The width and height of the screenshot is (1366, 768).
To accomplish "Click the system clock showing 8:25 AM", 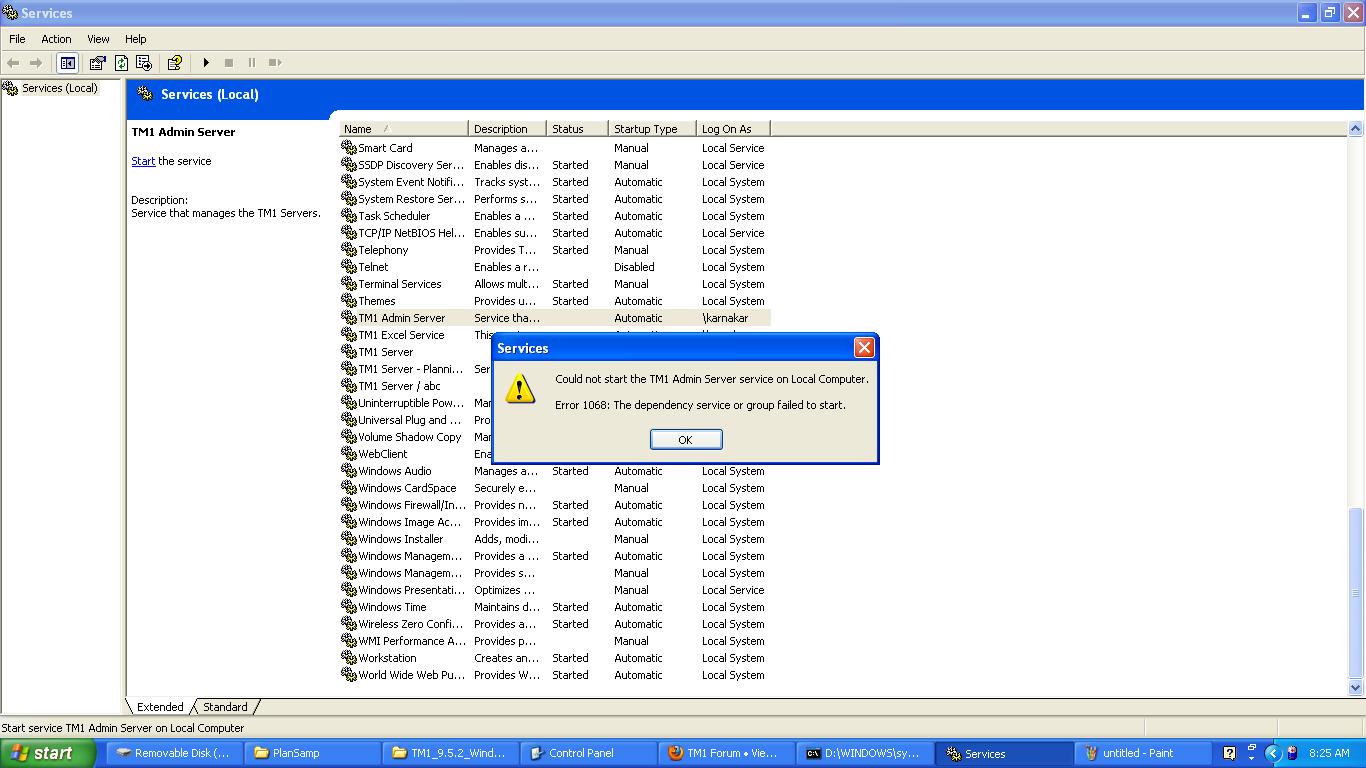I will 1328,753.
